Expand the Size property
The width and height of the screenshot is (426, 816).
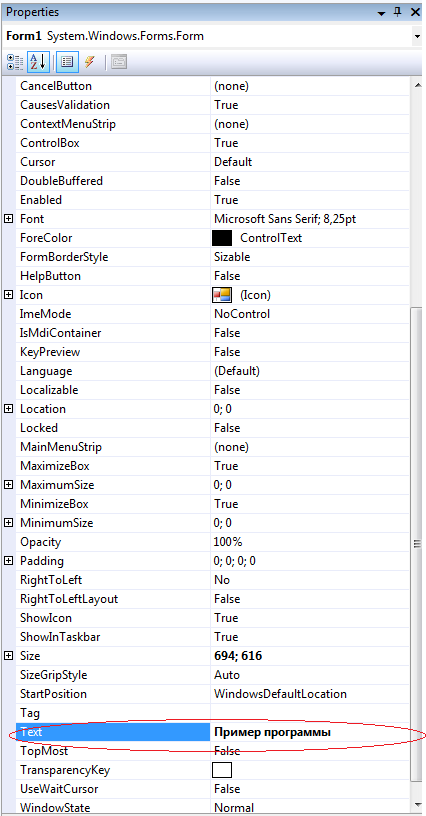8,656
